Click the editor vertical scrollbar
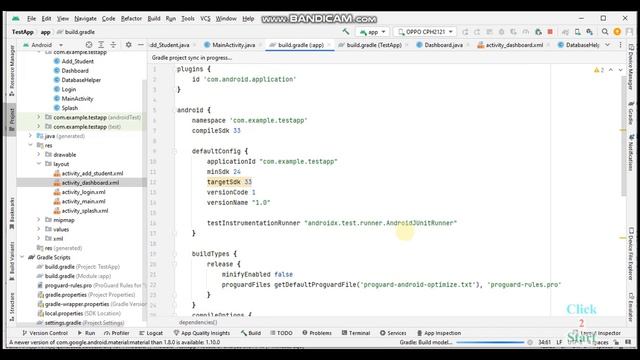 624,136
